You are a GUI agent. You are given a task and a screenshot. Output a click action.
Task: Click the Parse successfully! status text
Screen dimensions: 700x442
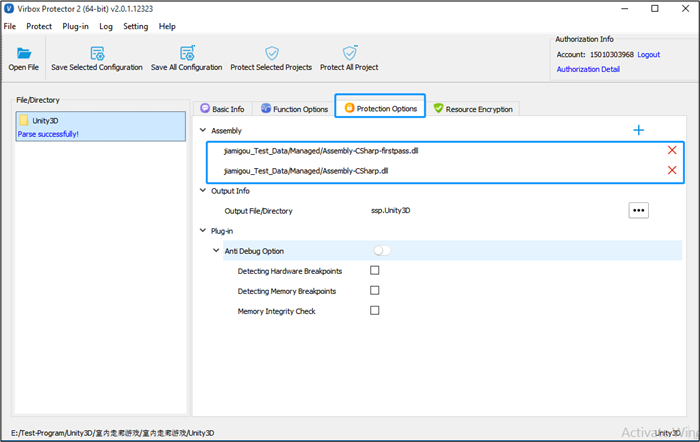pyautogui.click(x=48, y=134)
